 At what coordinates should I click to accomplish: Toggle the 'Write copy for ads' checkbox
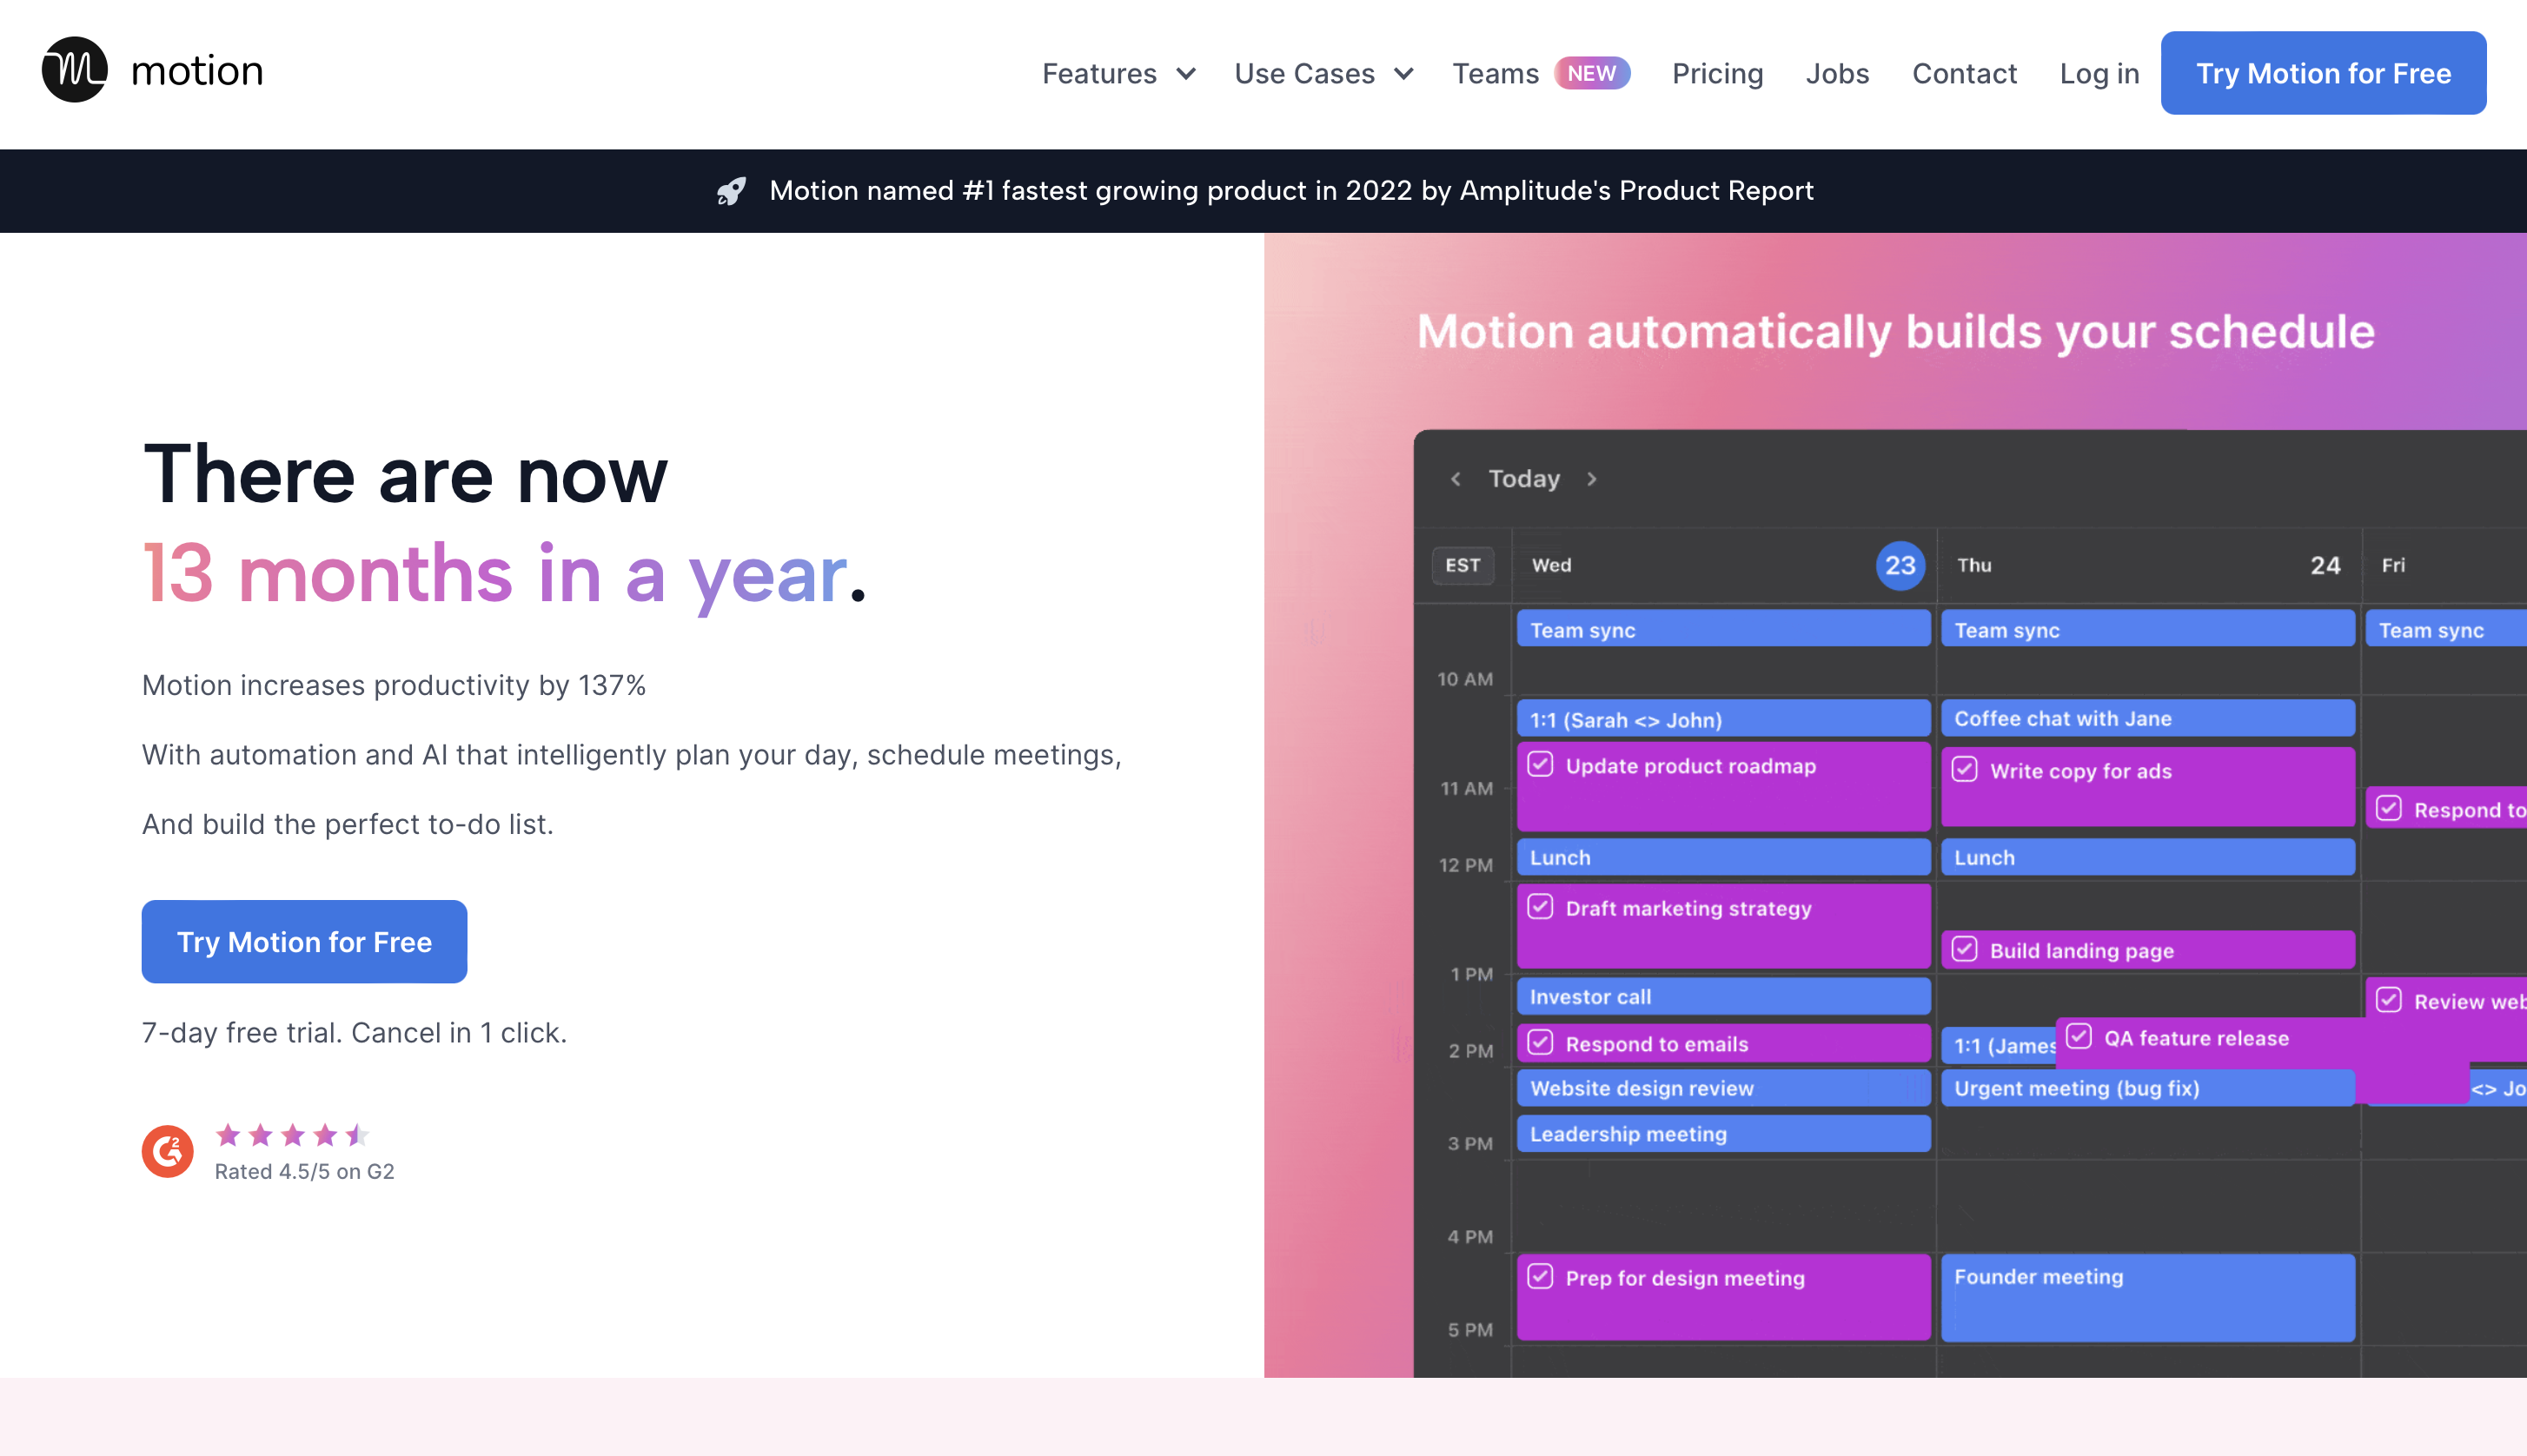pos(1963,771)
